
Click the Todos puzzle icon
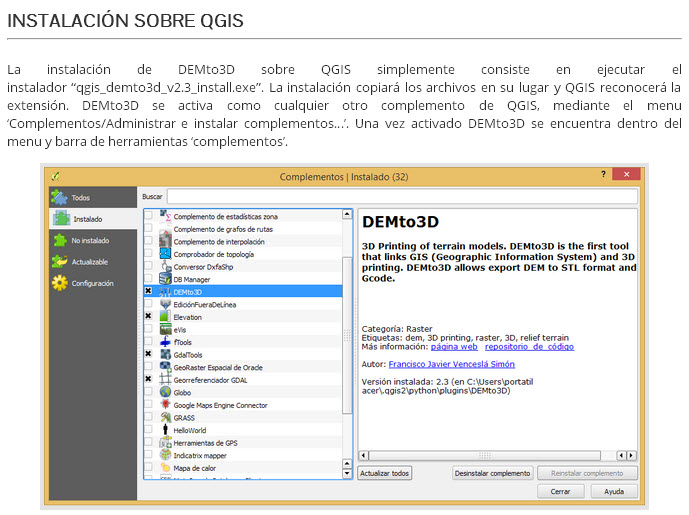click(x=59, y=197)
